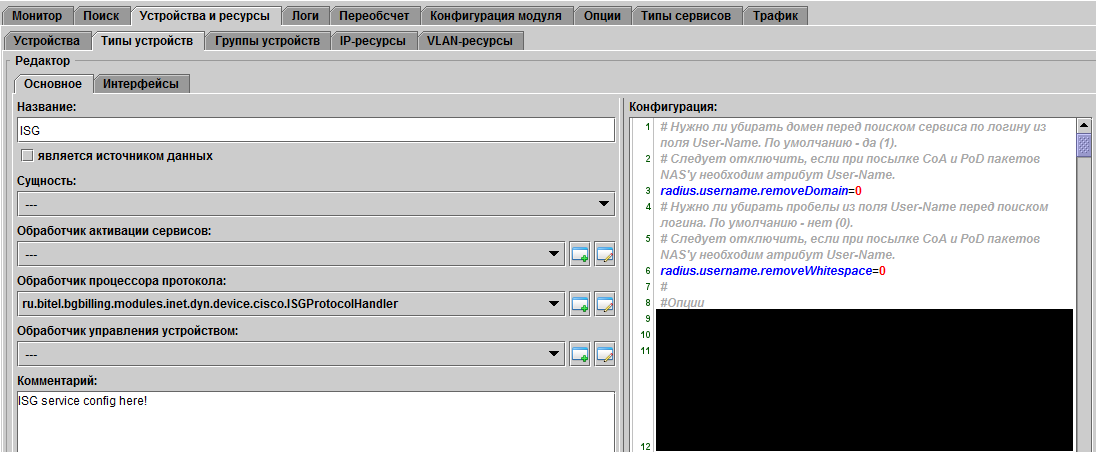Edit the ISGProtocolHandler class icon

pos(605,304)
